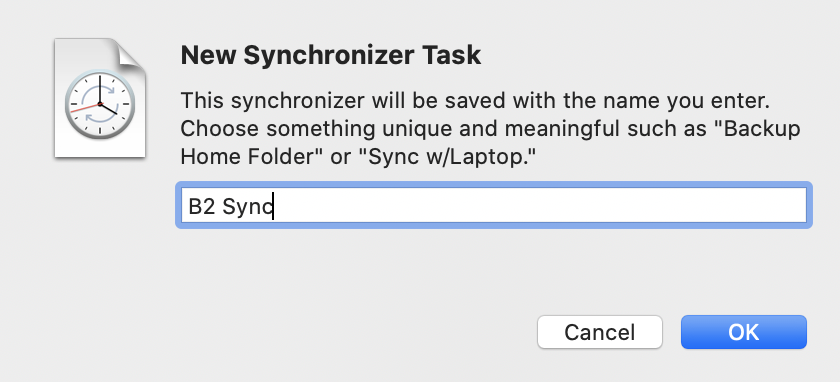Screen dimensions: 840x382
Task: Focus the synchronizer name text field
Action: click(x=494, y=205)
